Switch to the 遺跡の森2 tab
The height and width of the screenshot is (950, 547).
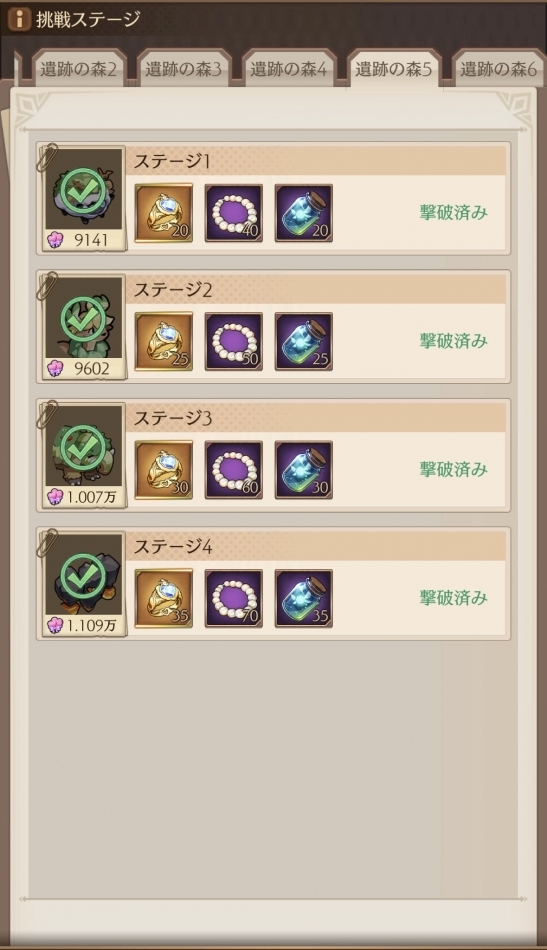(x=78, y=69)
